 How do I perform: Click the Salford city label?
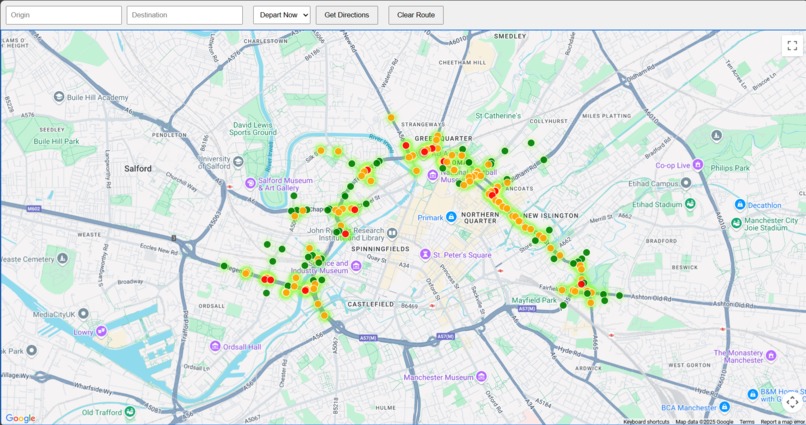tap(138, 168)
